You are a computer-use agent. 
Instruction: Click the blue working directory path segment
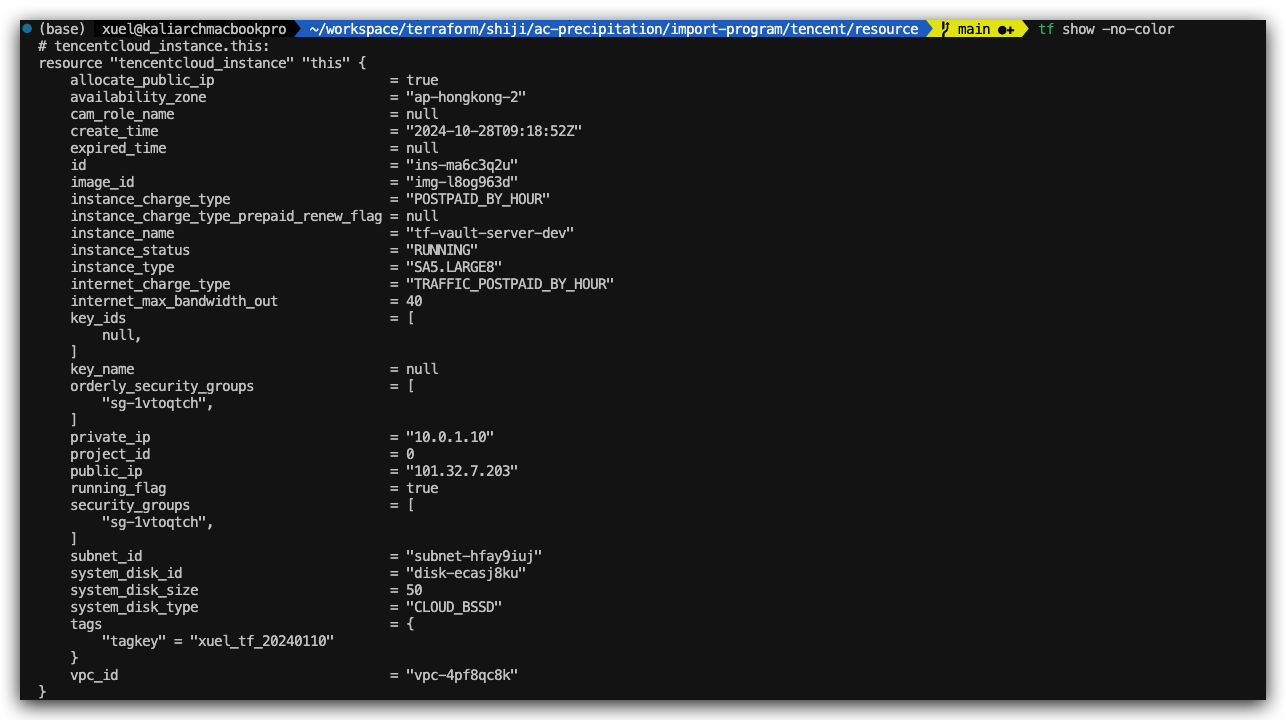pyautogui.click(x=613, y=29)
